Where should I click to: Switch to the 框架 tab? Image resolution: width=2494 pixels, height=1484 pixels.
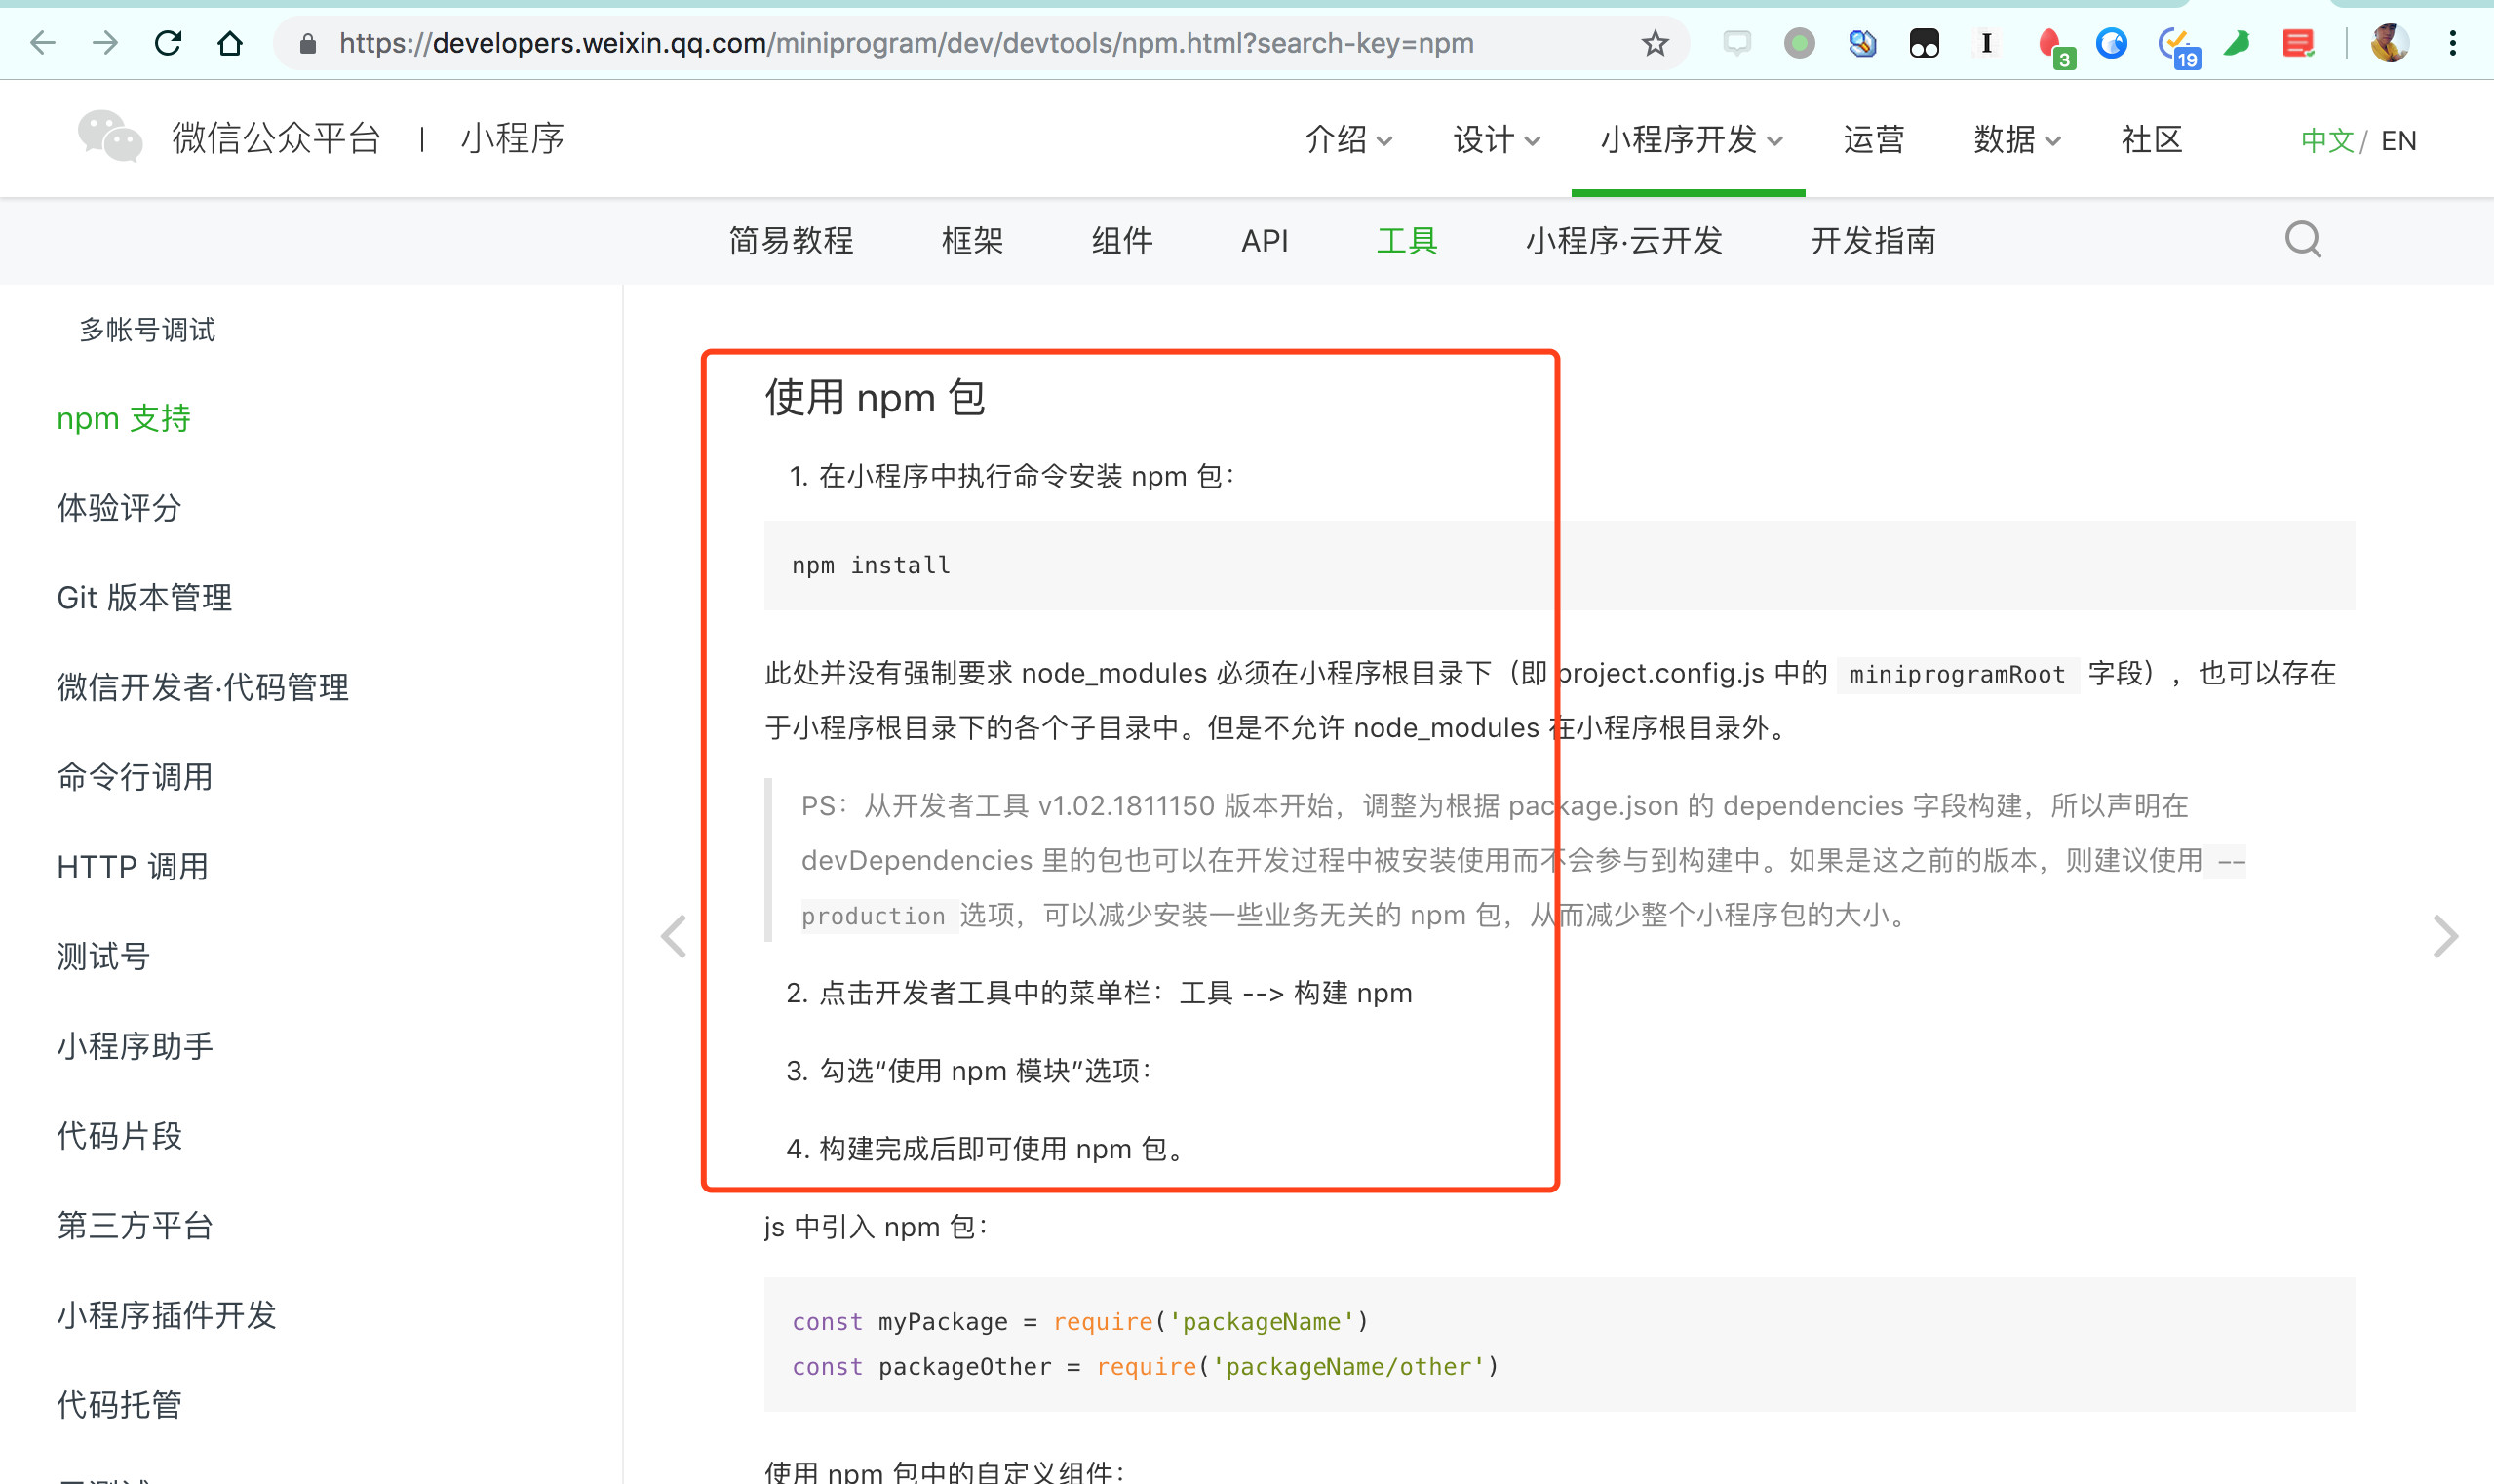[x=972, y=241]
